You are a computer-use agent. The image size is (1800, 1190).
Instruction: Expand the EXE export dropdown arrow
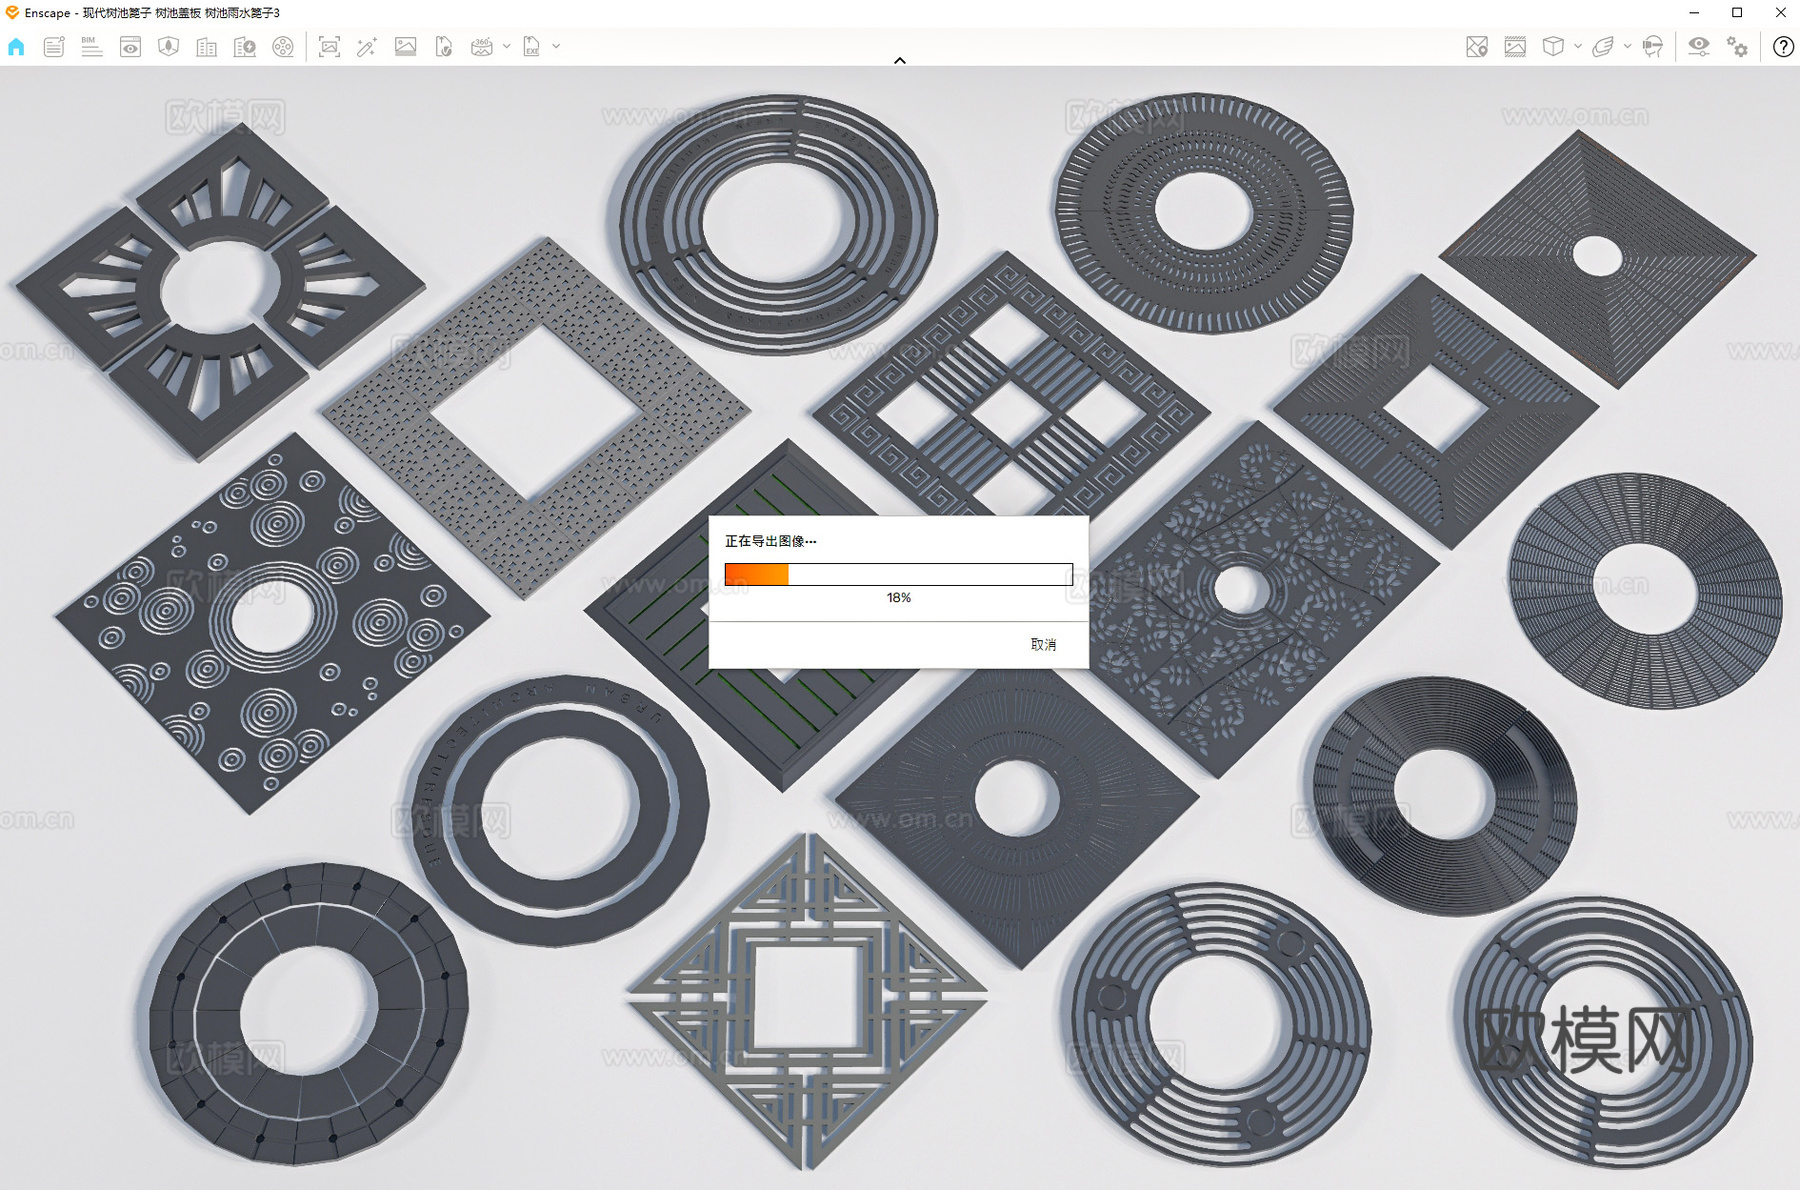556,46
